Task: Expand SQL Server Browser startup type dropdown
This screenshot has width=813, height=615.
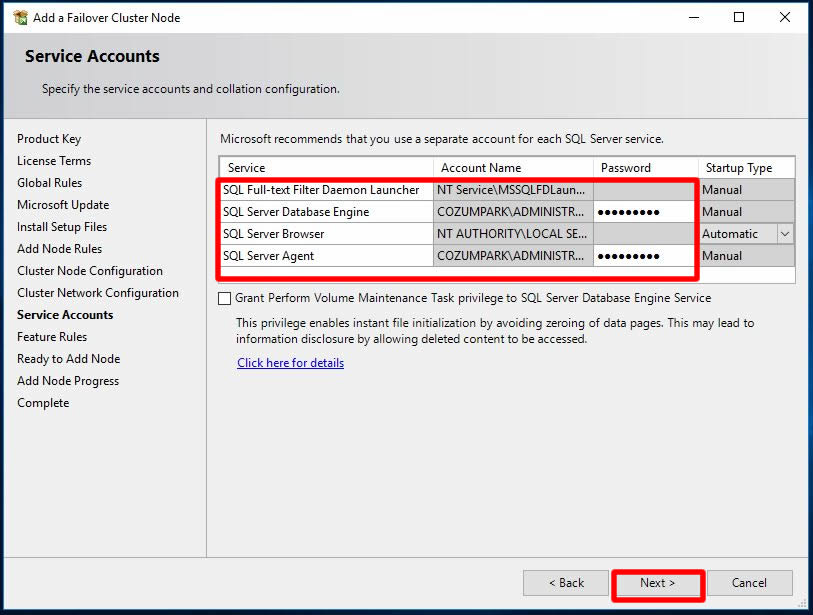Action: [x=785, y=234]
